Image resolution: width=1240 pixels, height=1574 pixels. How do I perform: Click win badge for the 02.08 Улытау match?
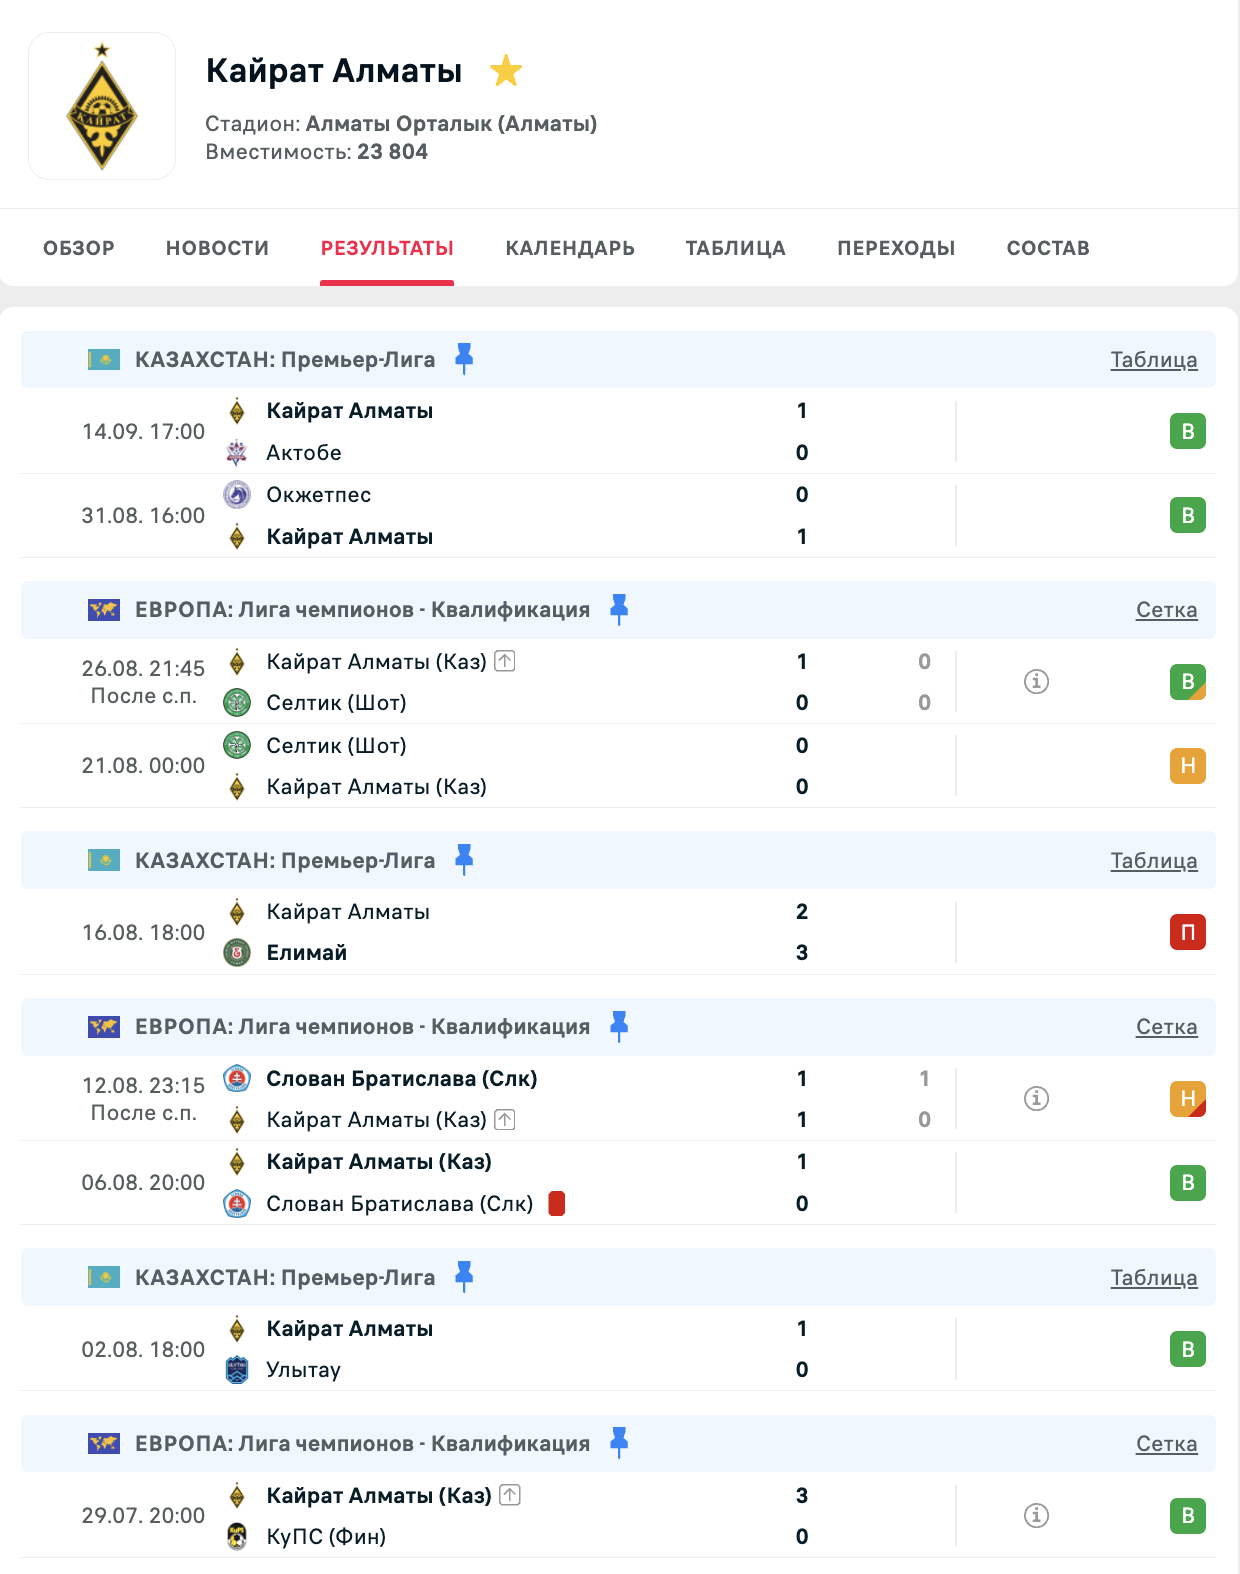[x=1188, y=1350]
